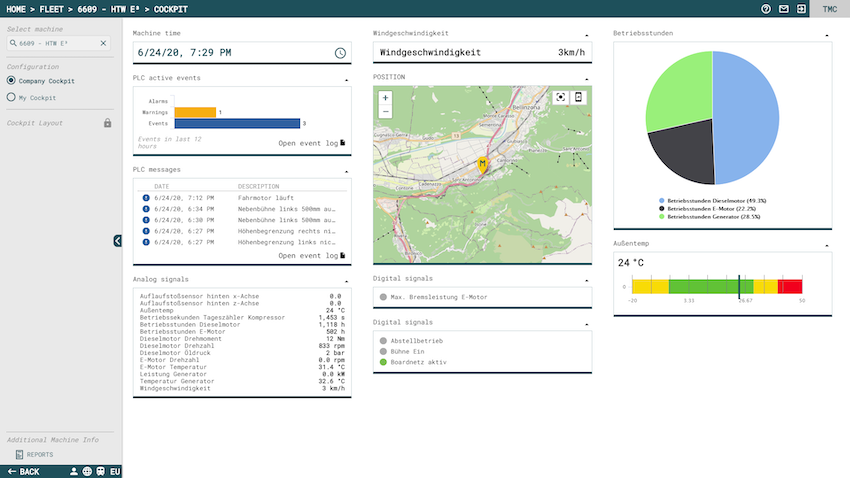Click the Cockpit Layout lock icon
This screenshot has height=478, width=850.
[x=107, y=123]
